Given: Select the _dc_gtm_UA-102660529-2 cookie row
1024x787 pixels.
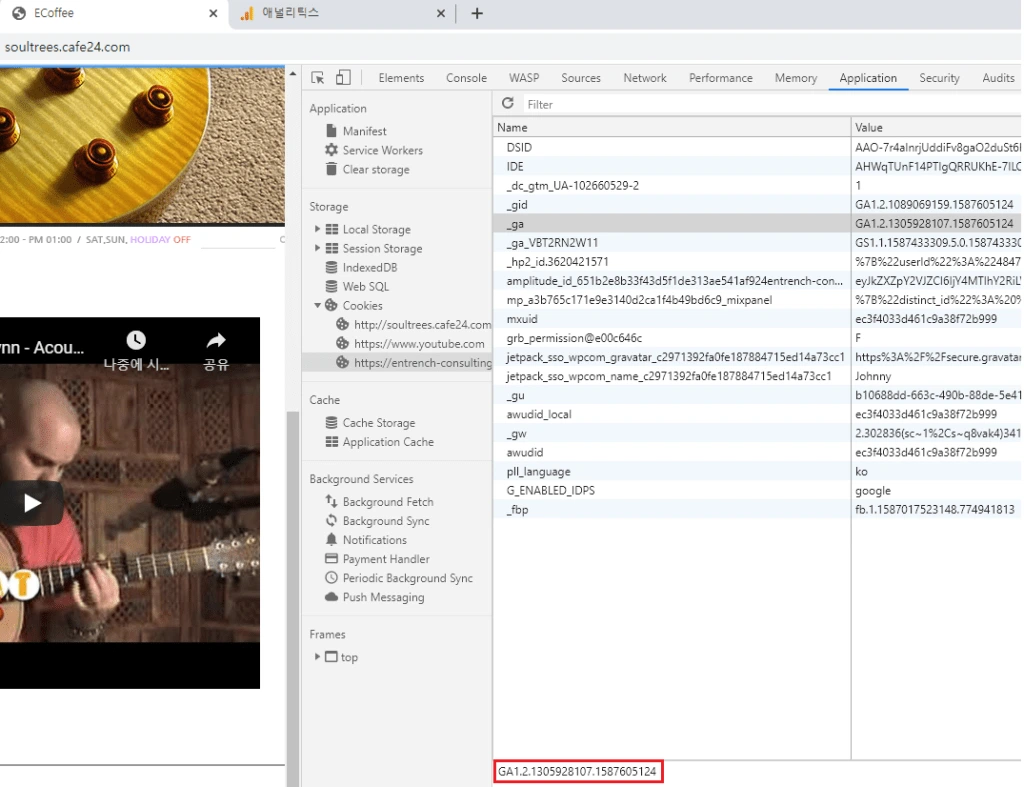Looking at the screenshot, I should (758, 185).
